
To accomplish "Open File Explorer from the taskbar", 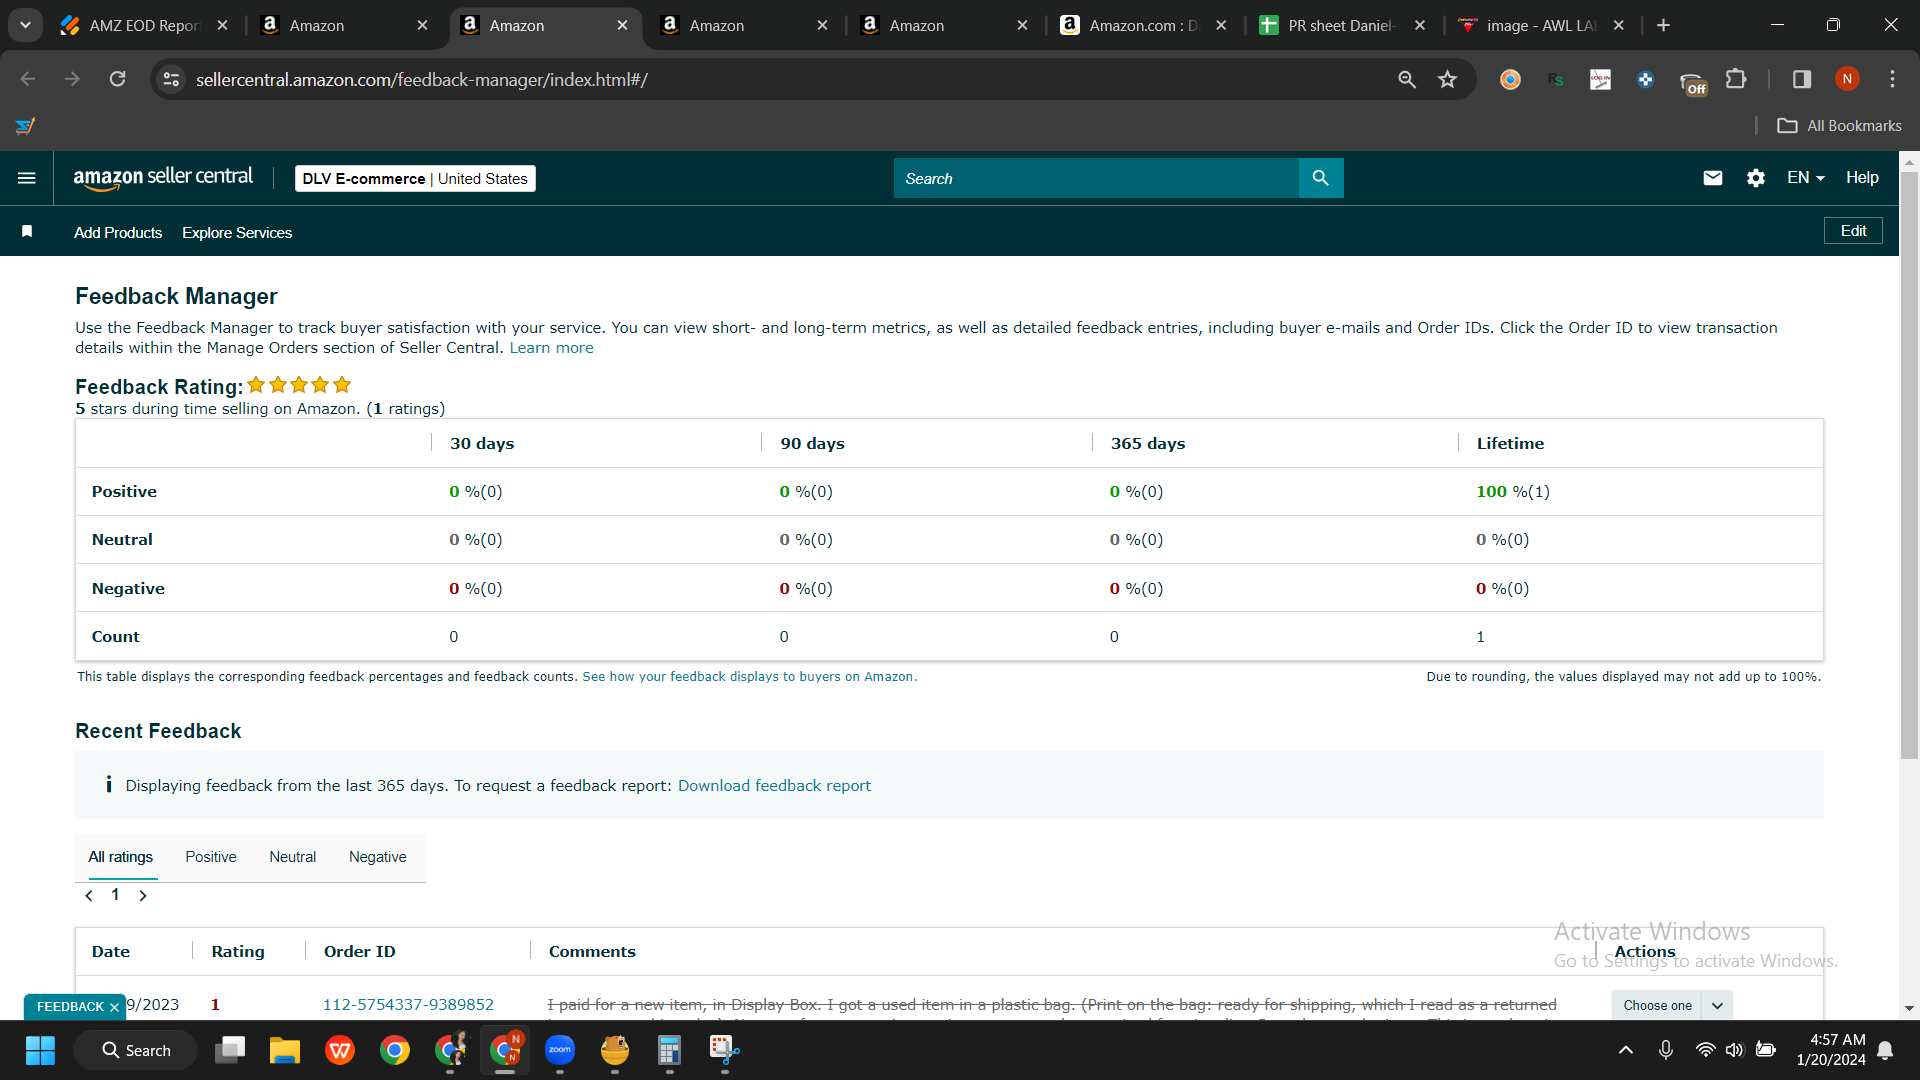I will coord(285,1050).
